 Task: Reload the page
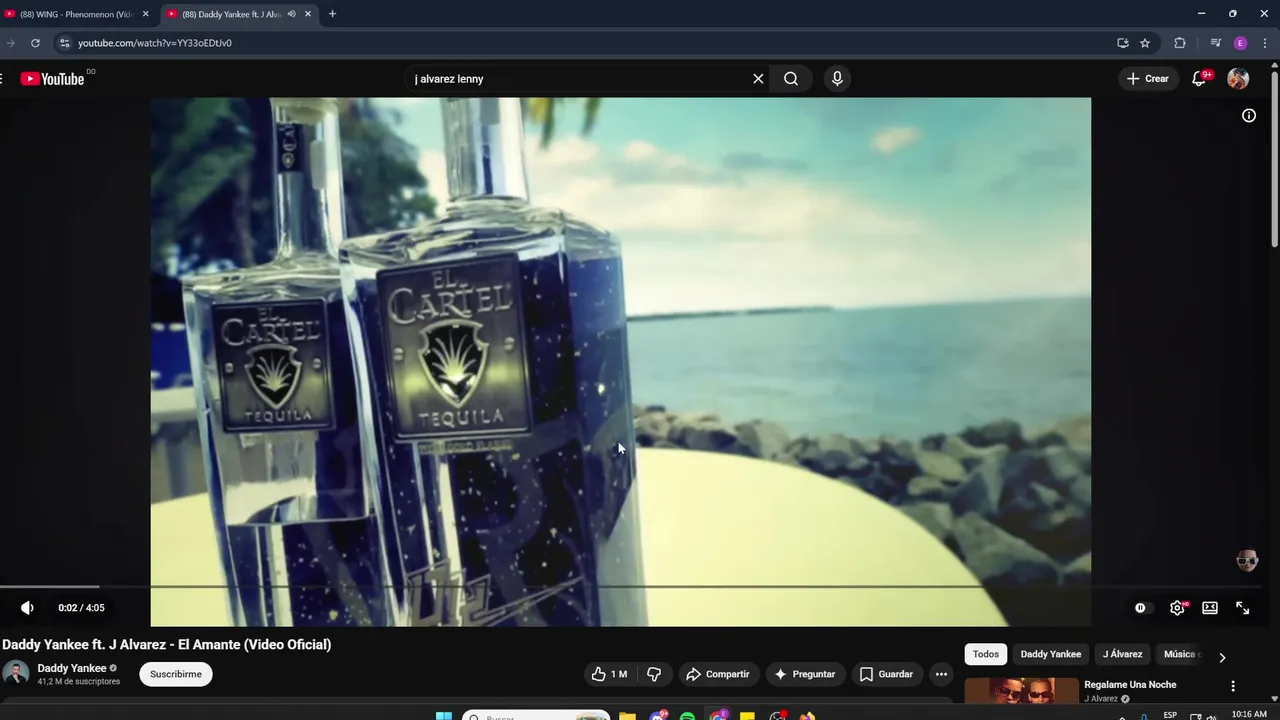tap(35, 43)
